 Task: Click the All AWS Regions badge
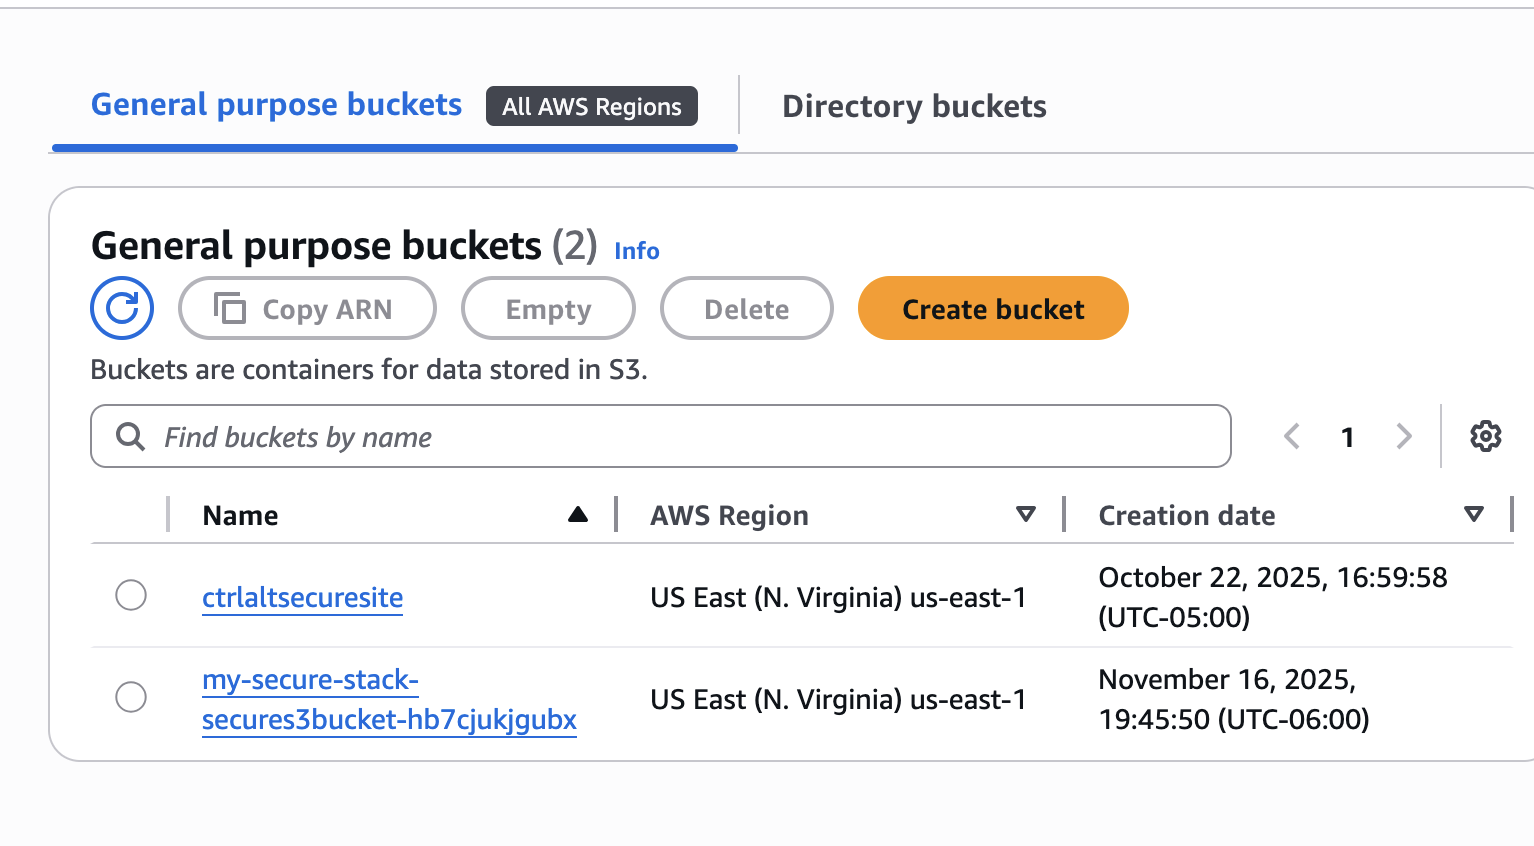pos(591,106)
